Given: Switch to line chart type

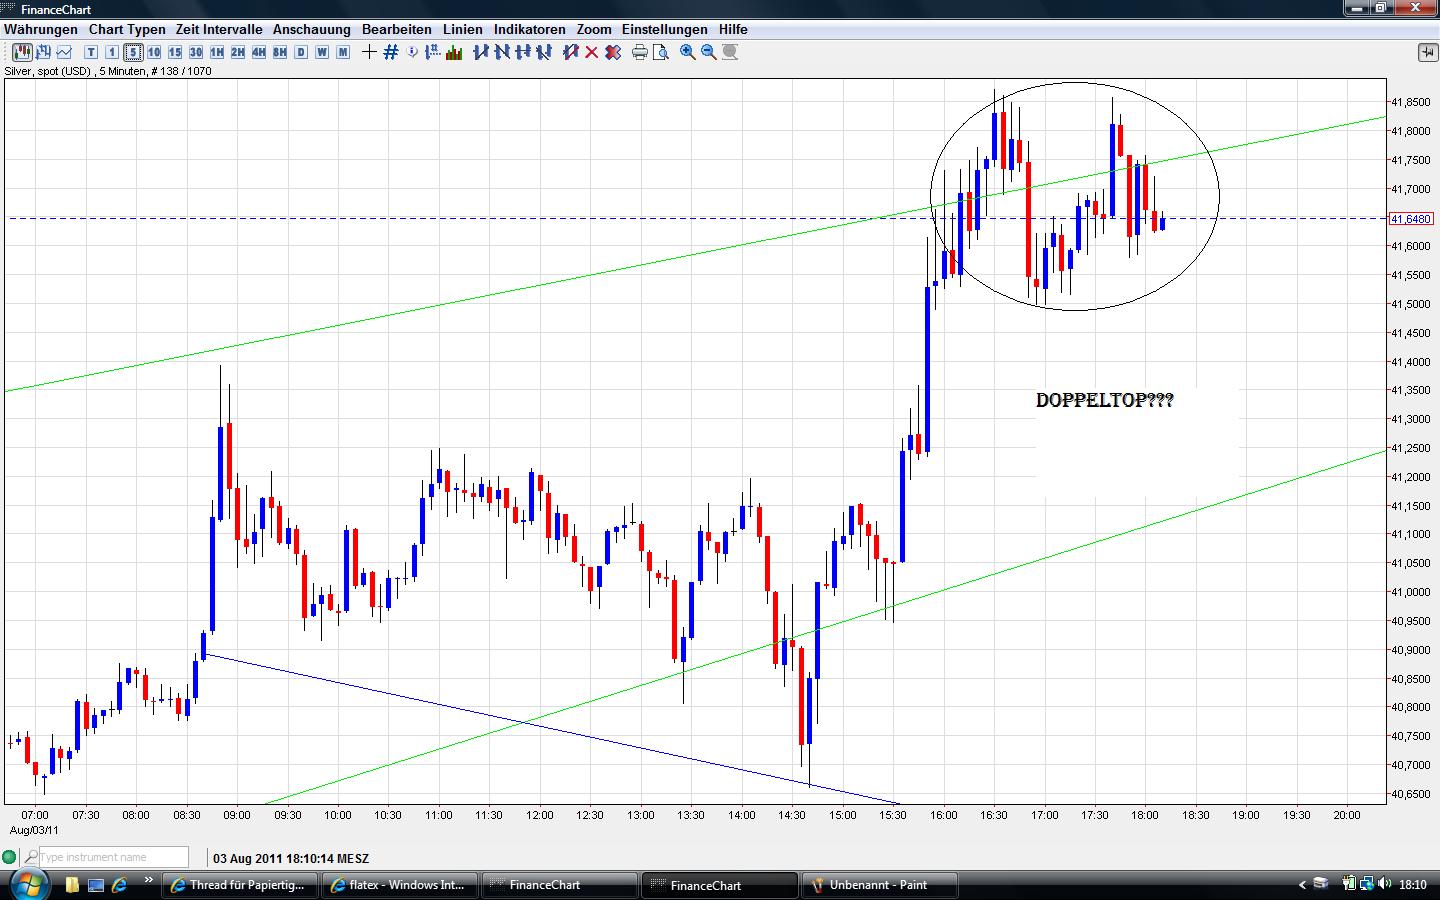Looking at the screenshot, I should click(x=64, y=52).
